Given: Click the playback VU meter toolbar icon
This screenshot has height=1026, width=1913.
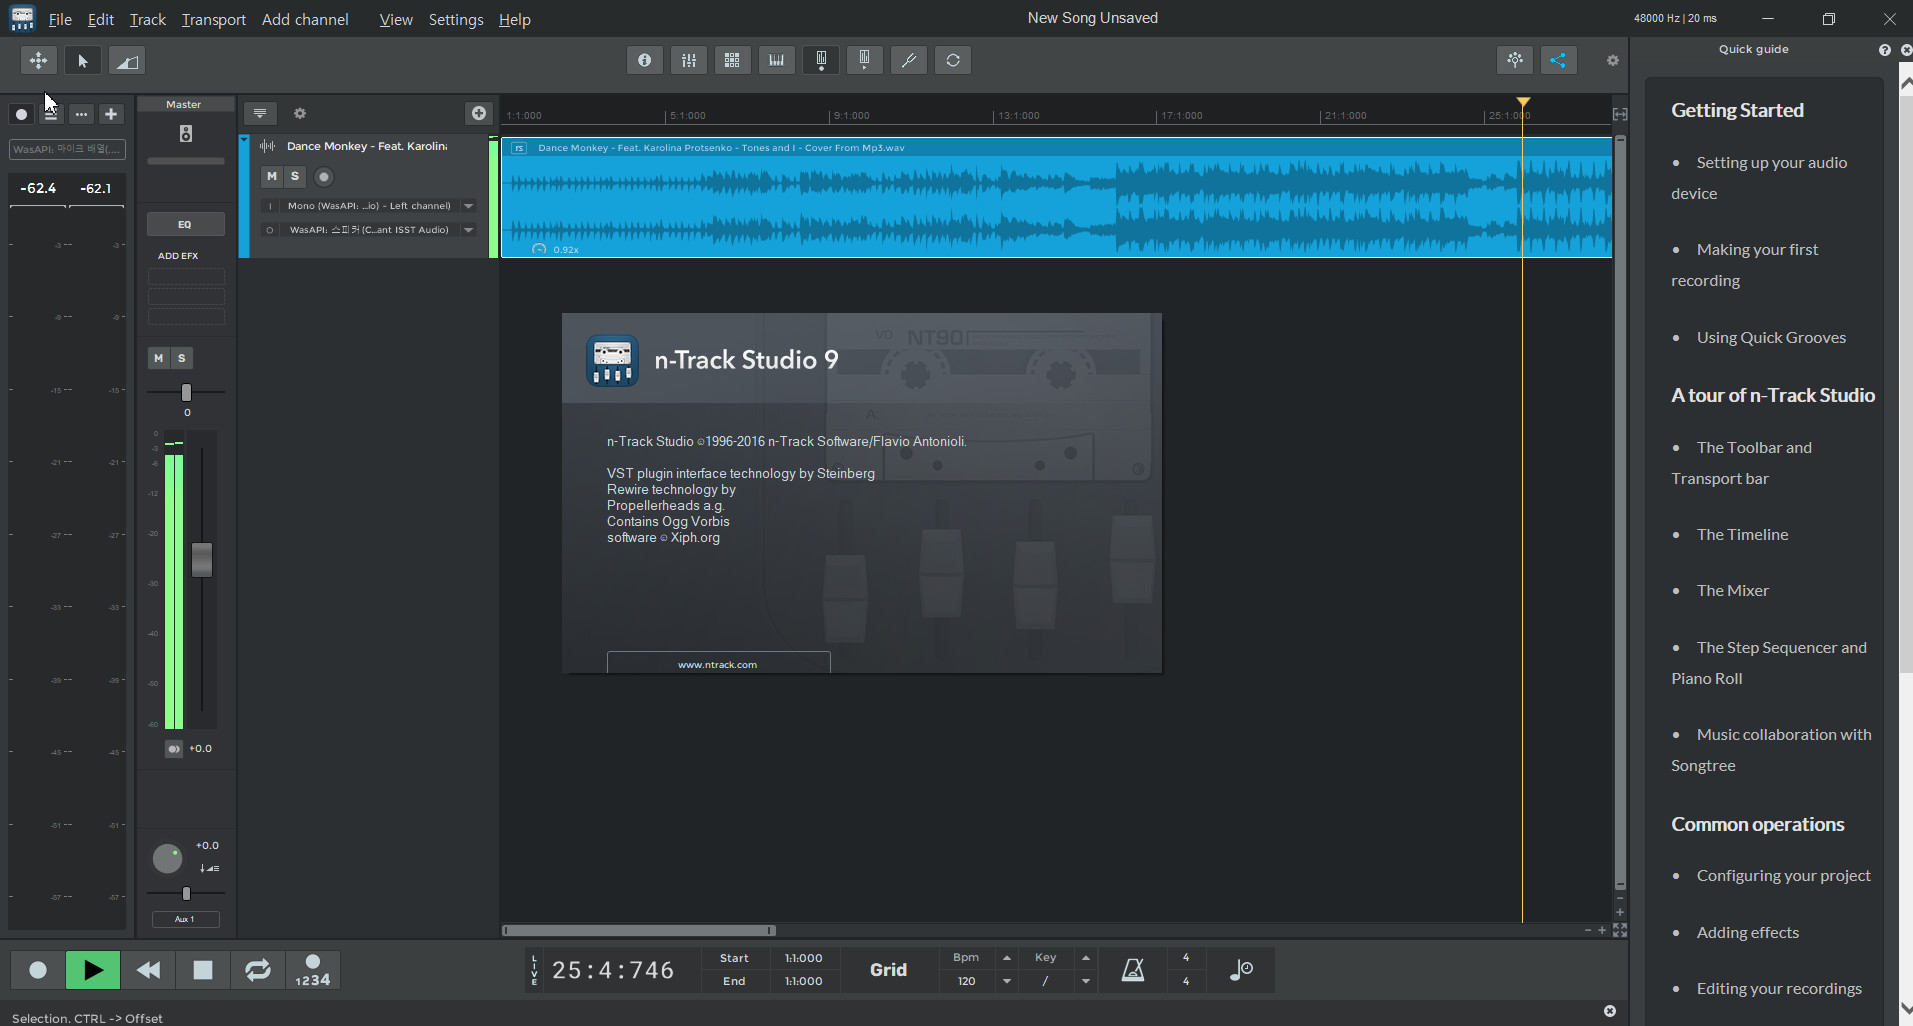Looking at the screenshot, I should 864,60.
